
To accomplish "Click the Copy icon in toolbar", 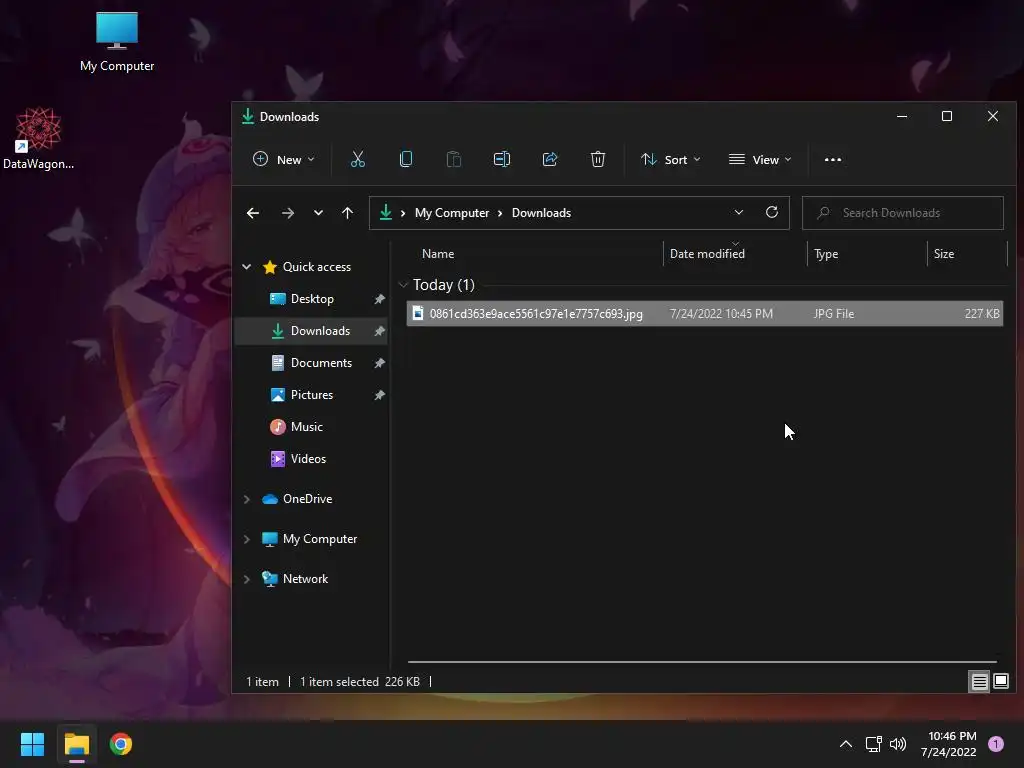I will point(406,159).
